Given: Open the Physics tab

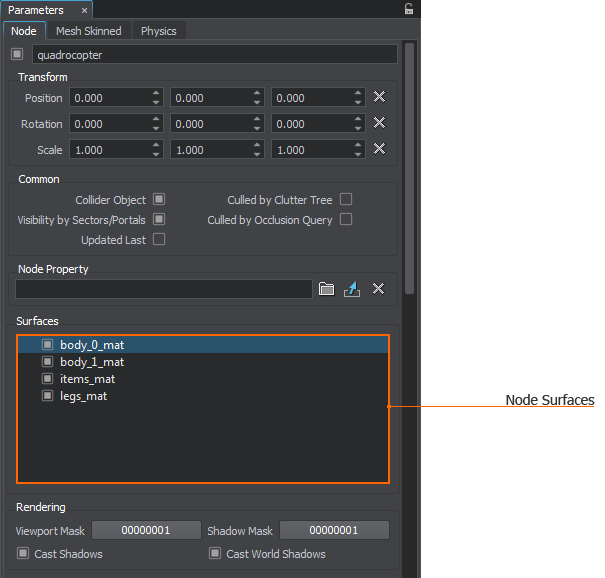Looking at the screenshot, I should coord(158,31).
